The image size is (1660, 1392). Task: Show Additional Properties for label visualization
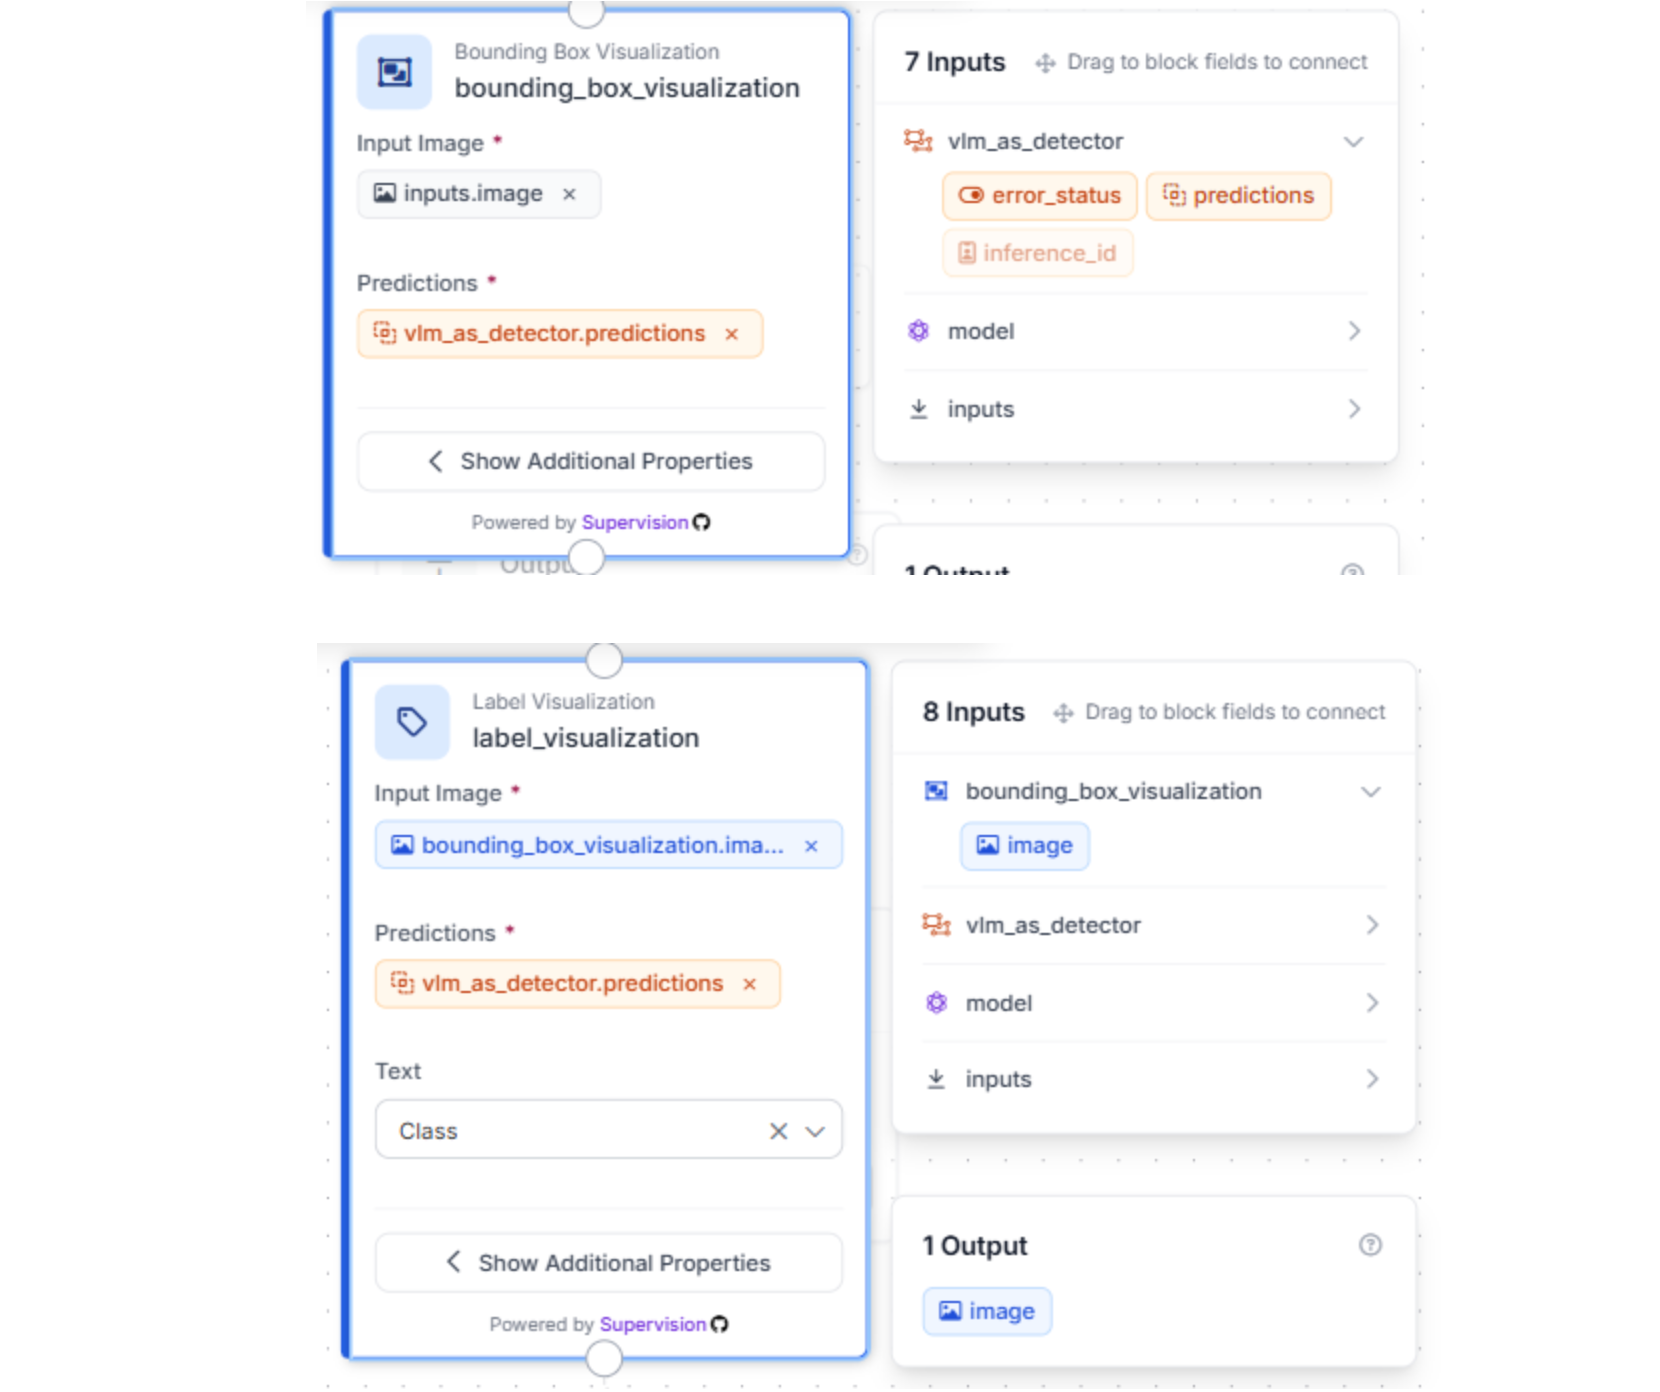[x=609, y=1263]
